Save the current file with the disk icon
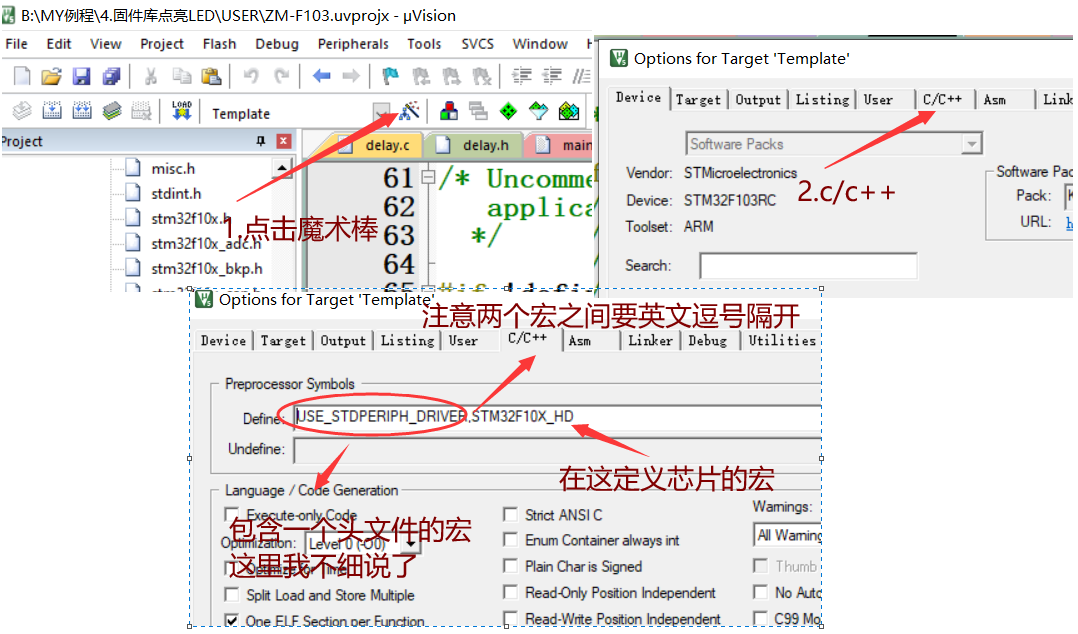 [x=82, y=76]
